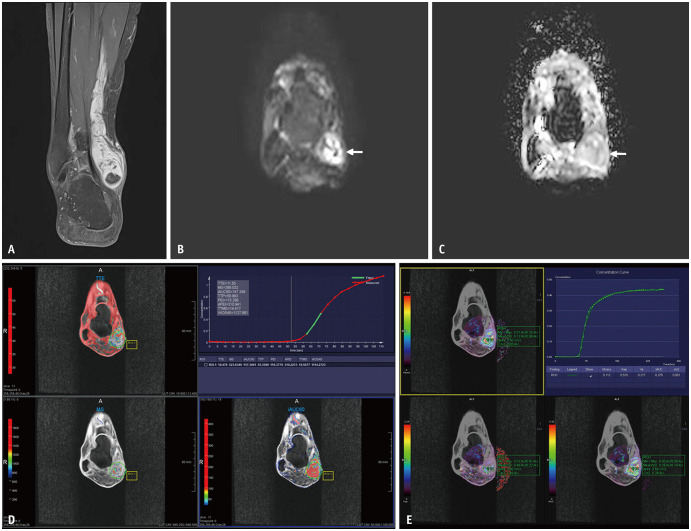Click the rainbow color scale on MS map
The width and height of the screenshot is (691, 531).
(10, 455)
